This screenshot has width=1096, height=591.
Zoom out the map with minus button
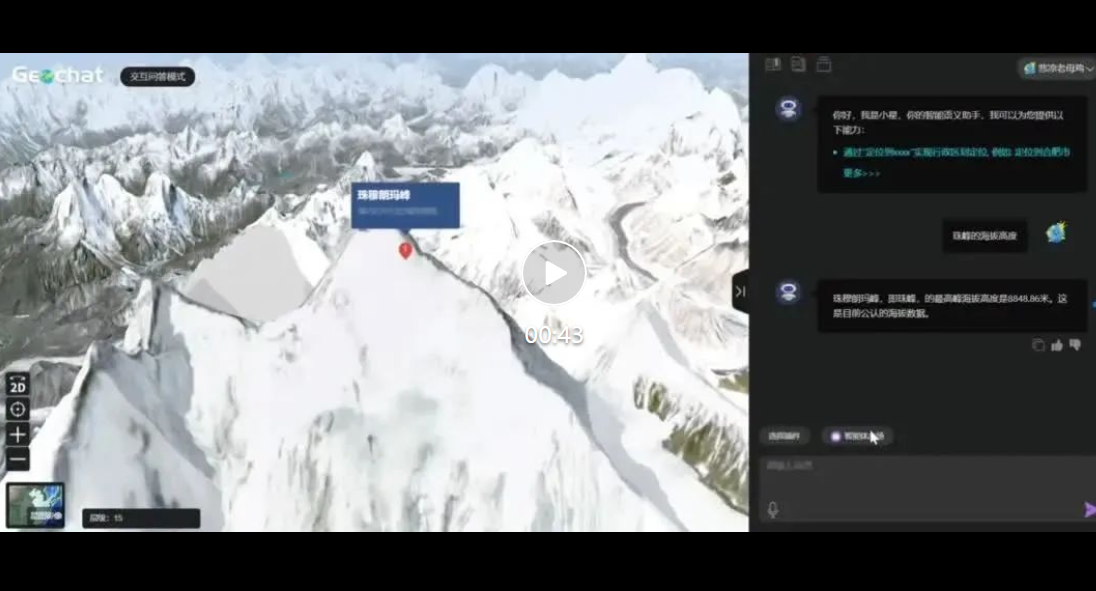tap(18, 459)
